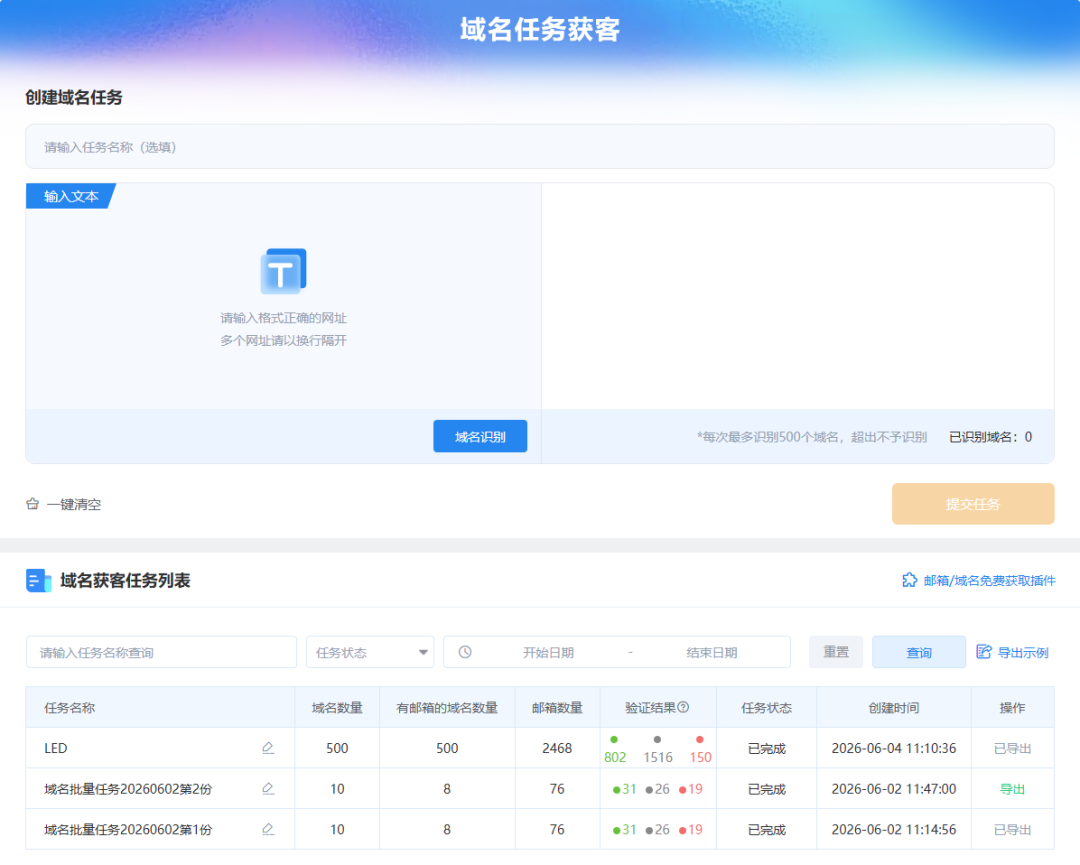Click the 任务名称 column header

tap(70, 707)
